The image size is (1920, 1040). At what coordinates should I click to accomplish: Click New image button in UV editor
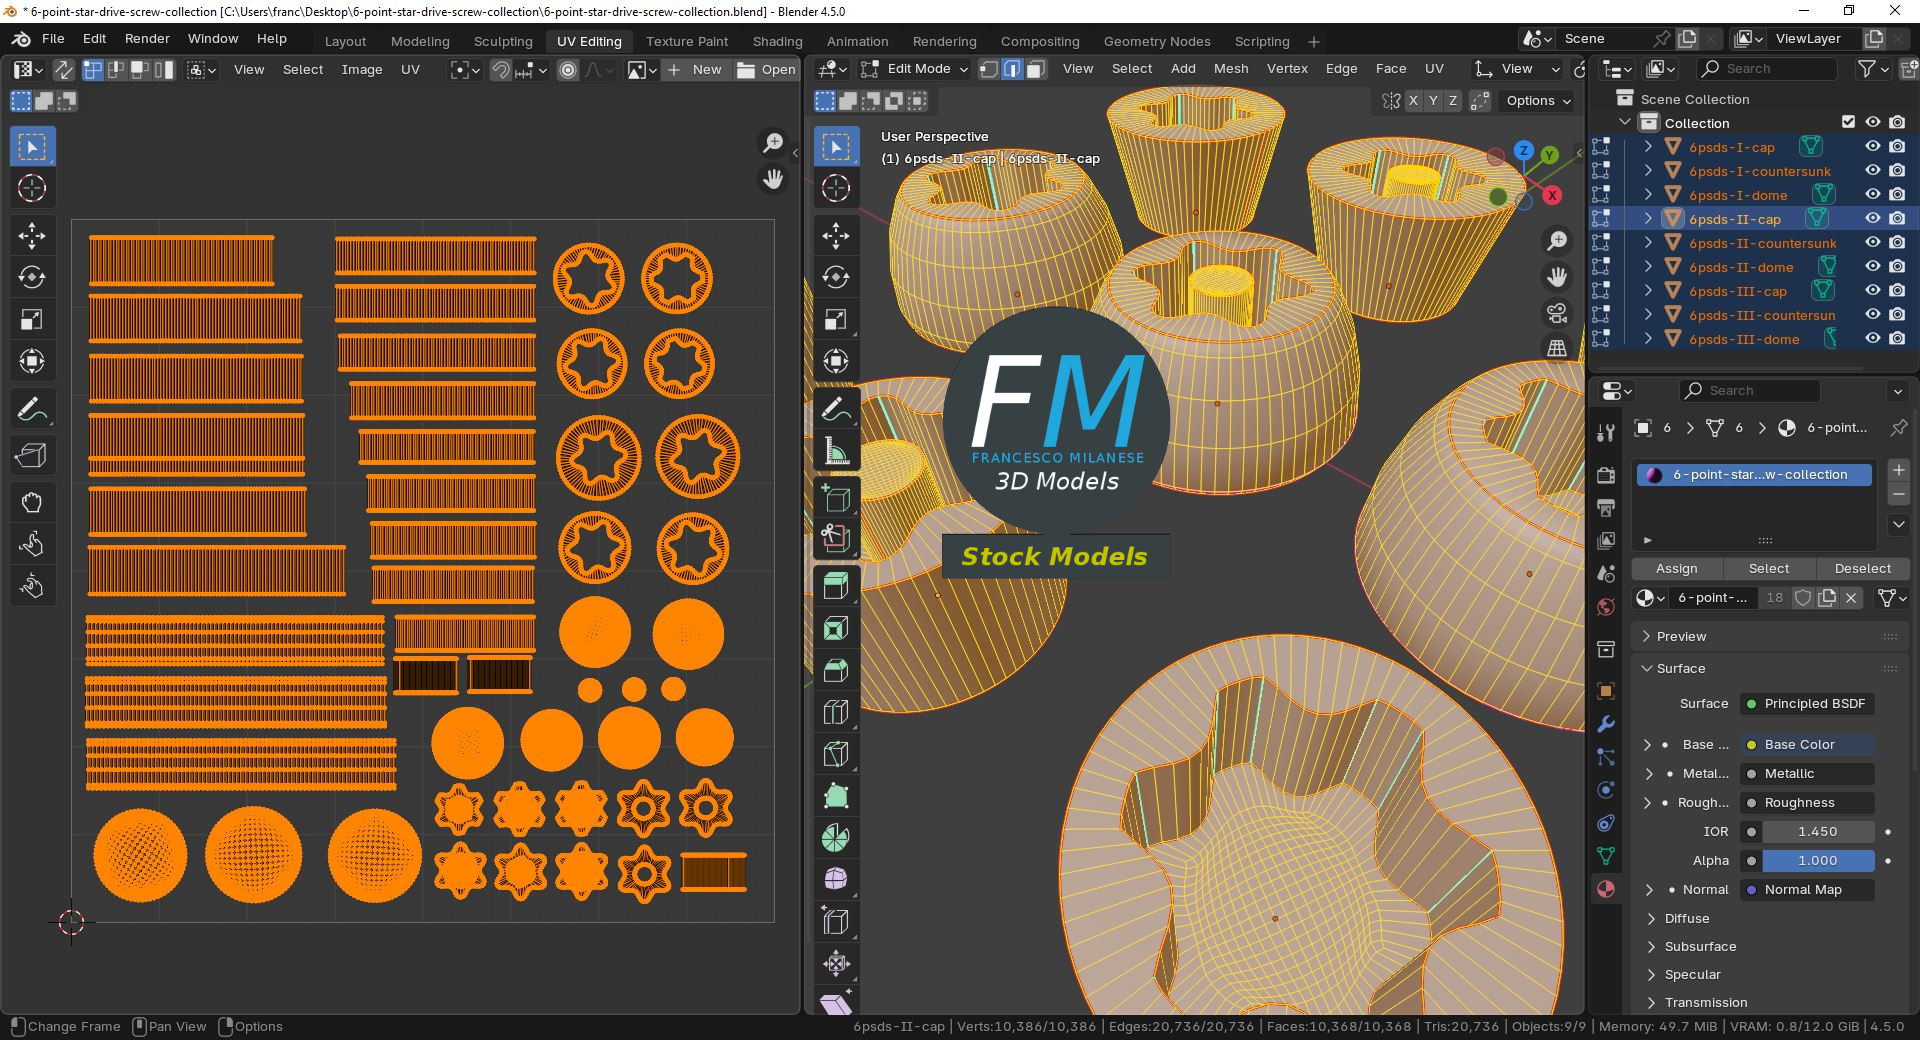[x=696, y=70]
